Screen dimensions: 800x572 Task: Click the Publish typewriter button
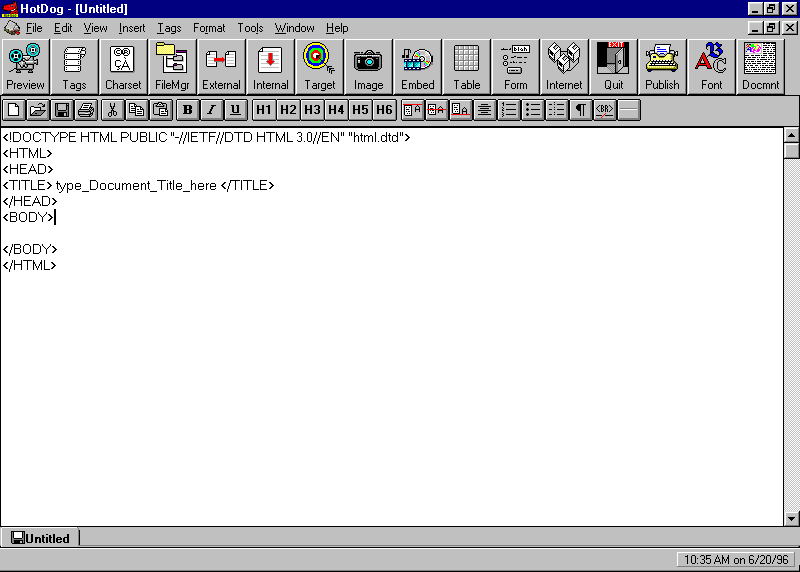[662, 67]
